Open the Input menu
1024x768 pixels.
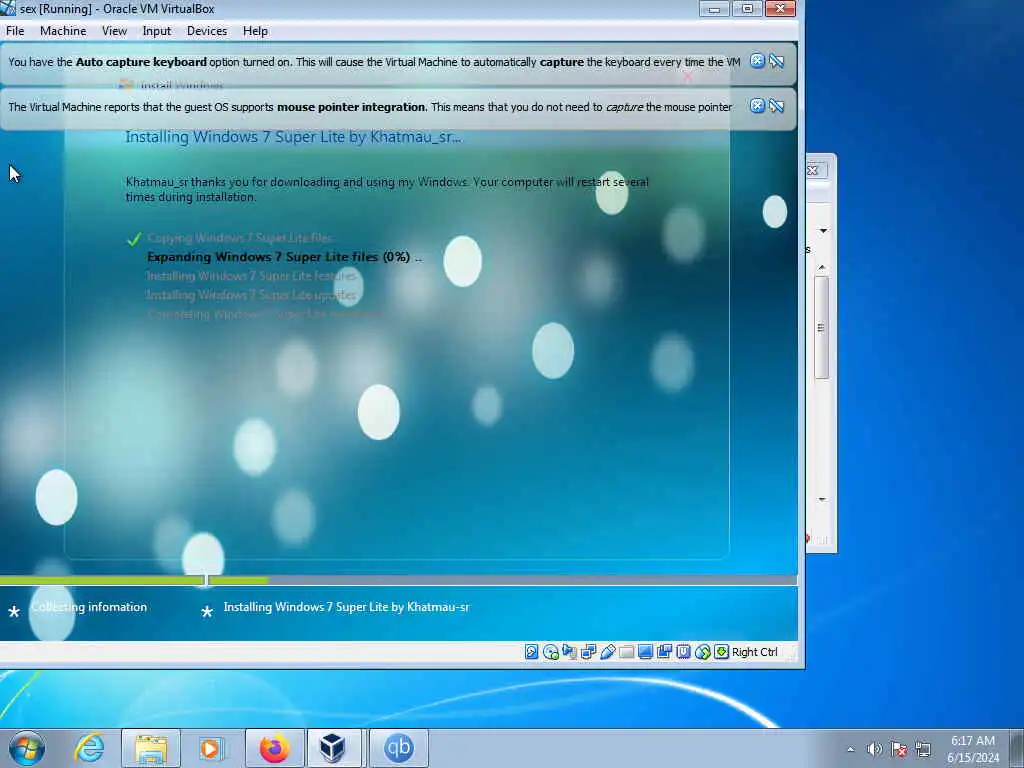[x=157, y=31]
